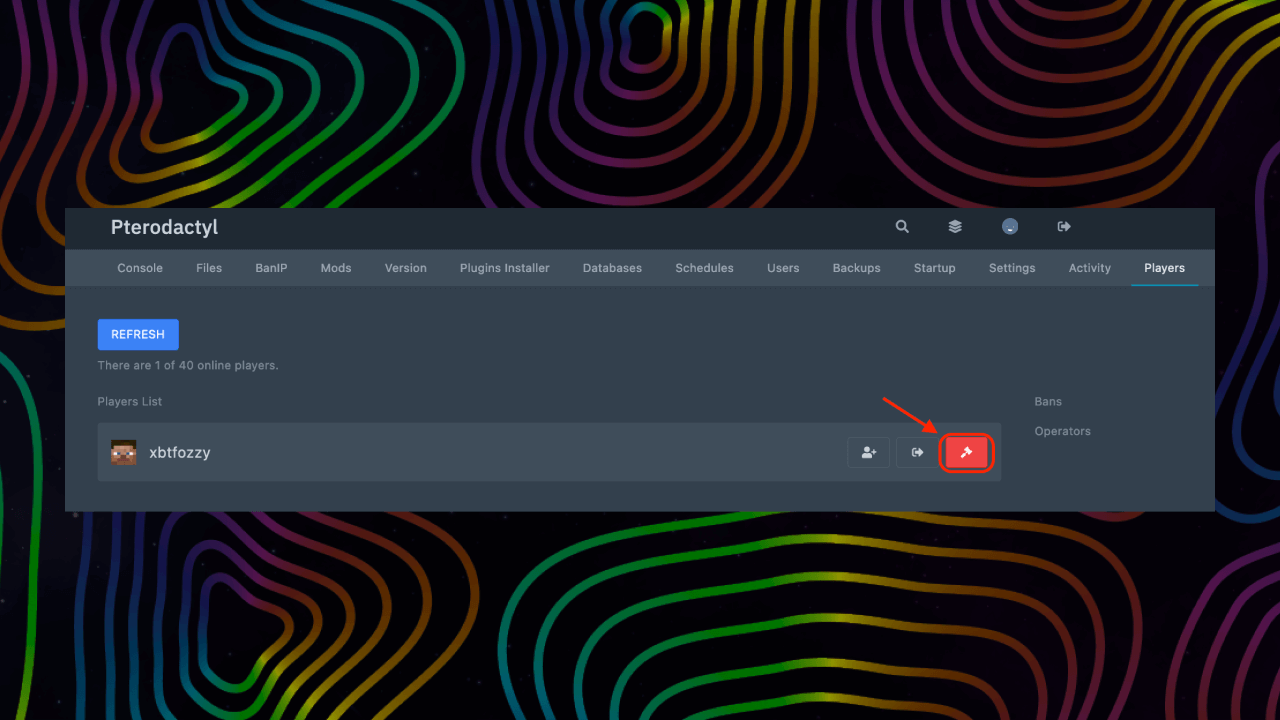Kick player xbtfozzy using the exit icon

(917, 453)
